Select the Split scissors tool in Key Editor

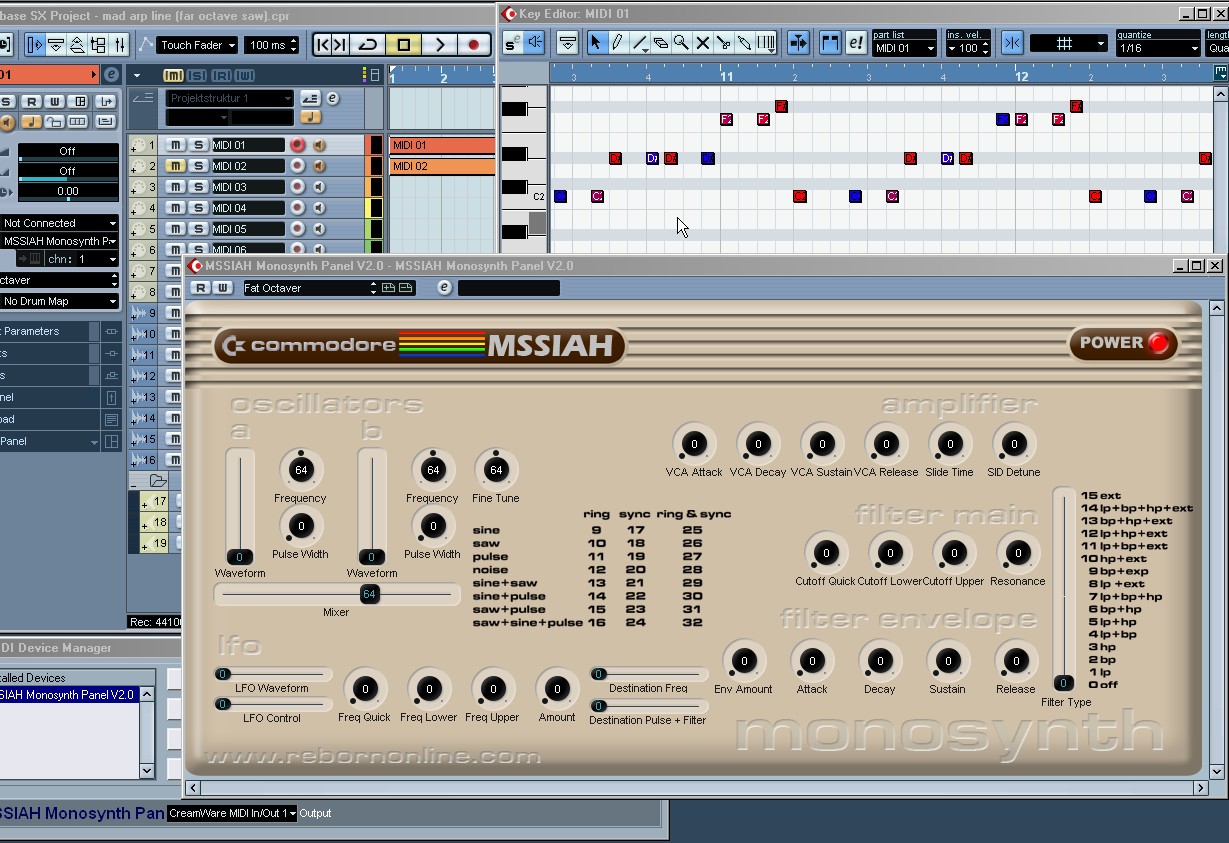click(x=723, y=43)
